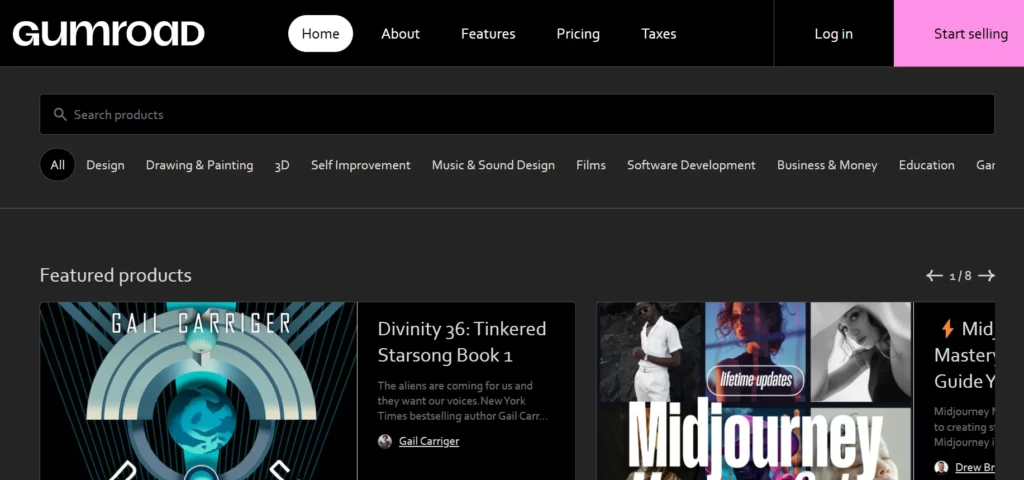Open the About page
The image size is (1024, 480).
tap(400, 34)
